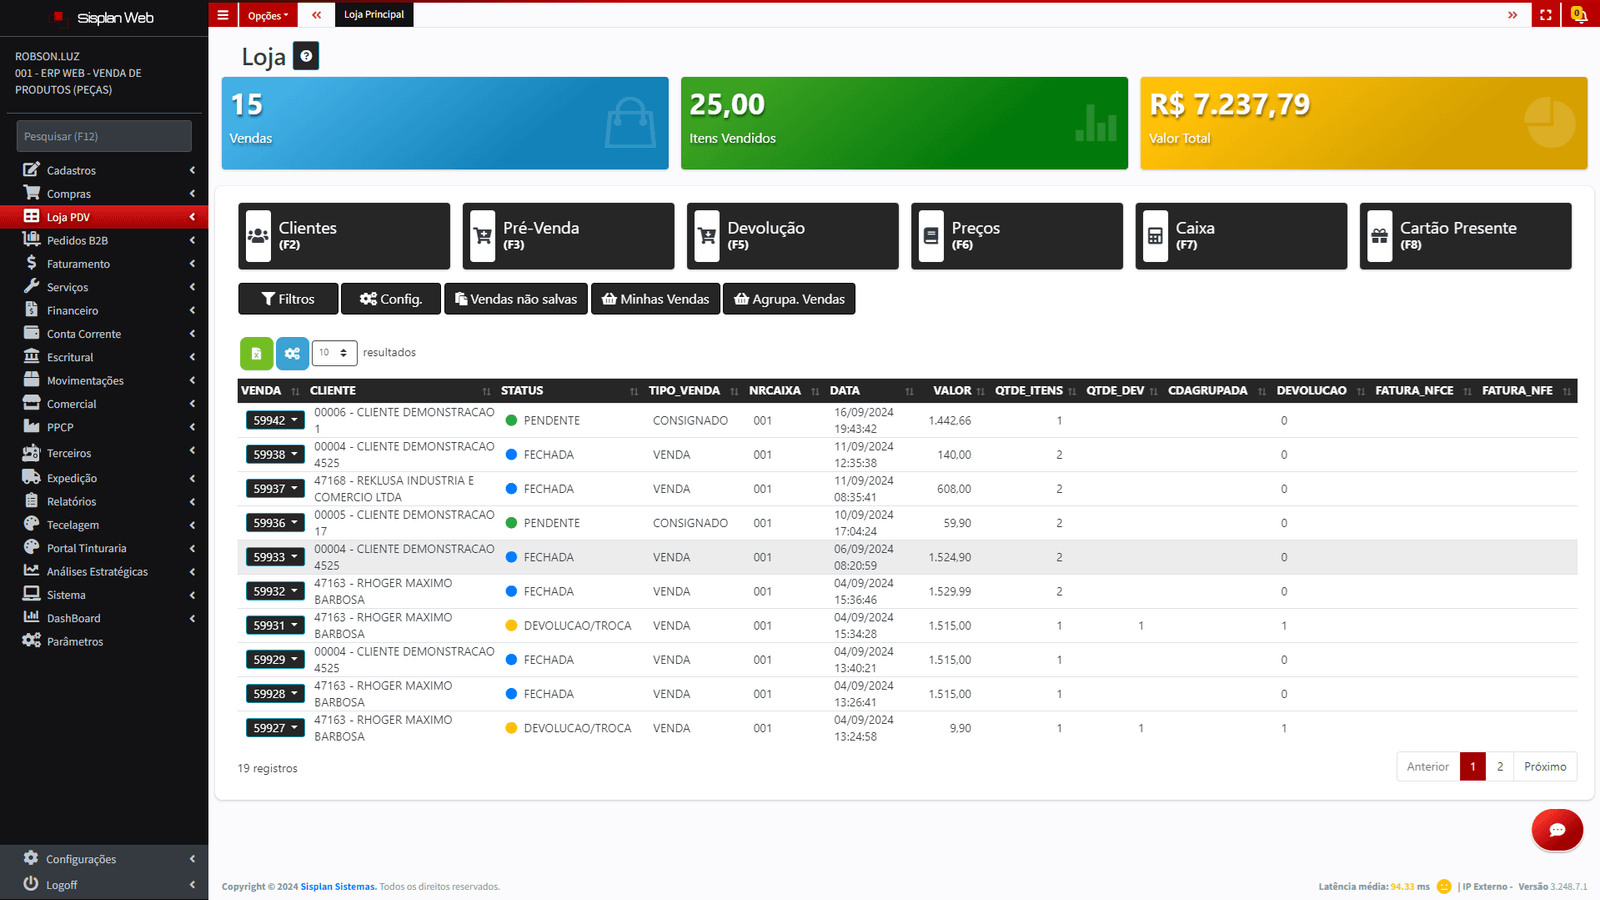Expand sale 59942 row dropdown
Viewport: 1600px width, 900px height.
point(275,421)
